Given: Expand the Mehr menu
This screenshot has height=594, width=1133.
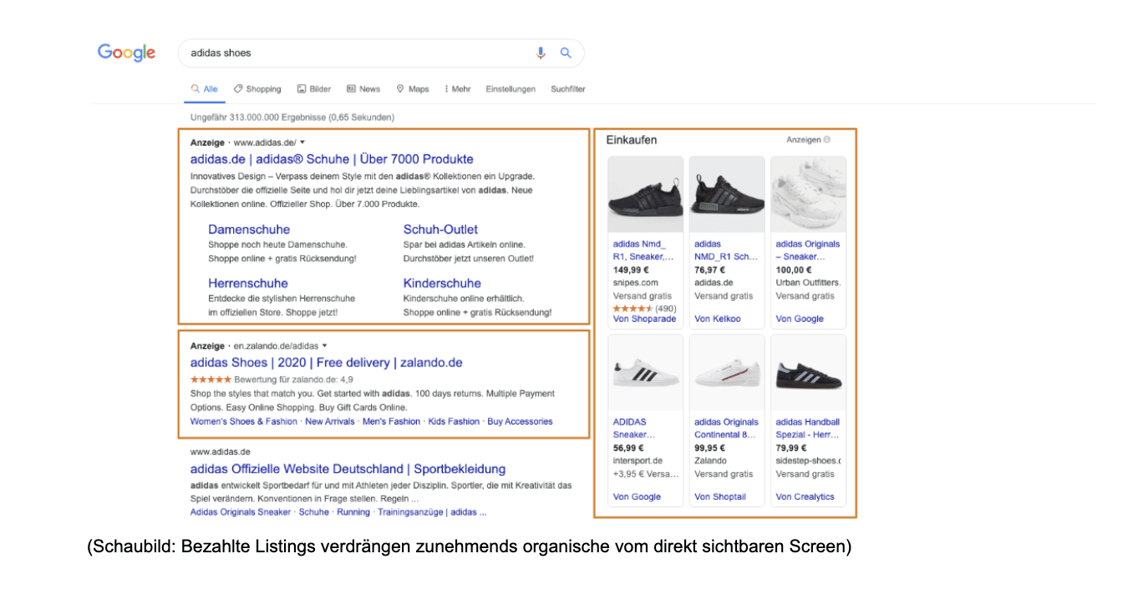Looking at the screenshot, I should [457, 89].
